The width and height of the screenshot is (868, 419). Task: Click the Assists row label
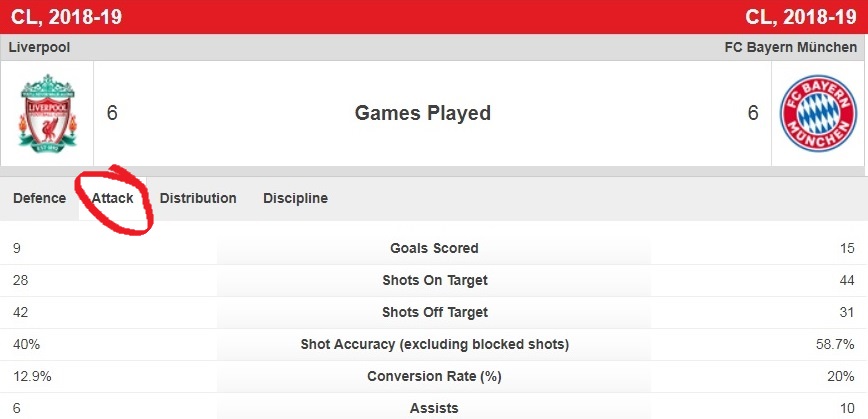click(435, 408)
